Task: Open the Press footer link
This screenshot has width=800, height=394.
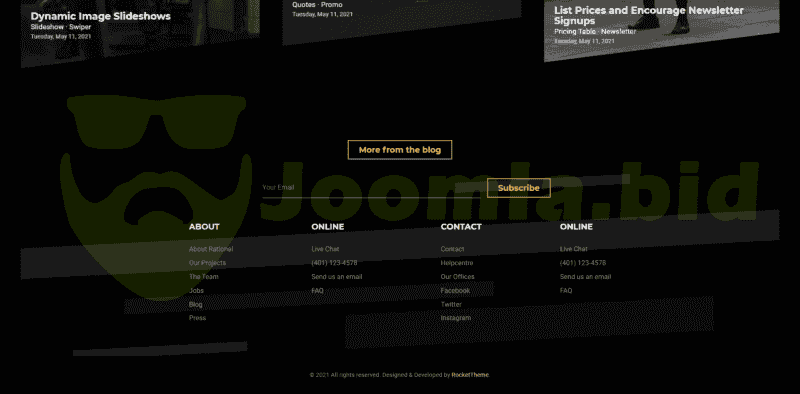Action: [x=197, y=317]
